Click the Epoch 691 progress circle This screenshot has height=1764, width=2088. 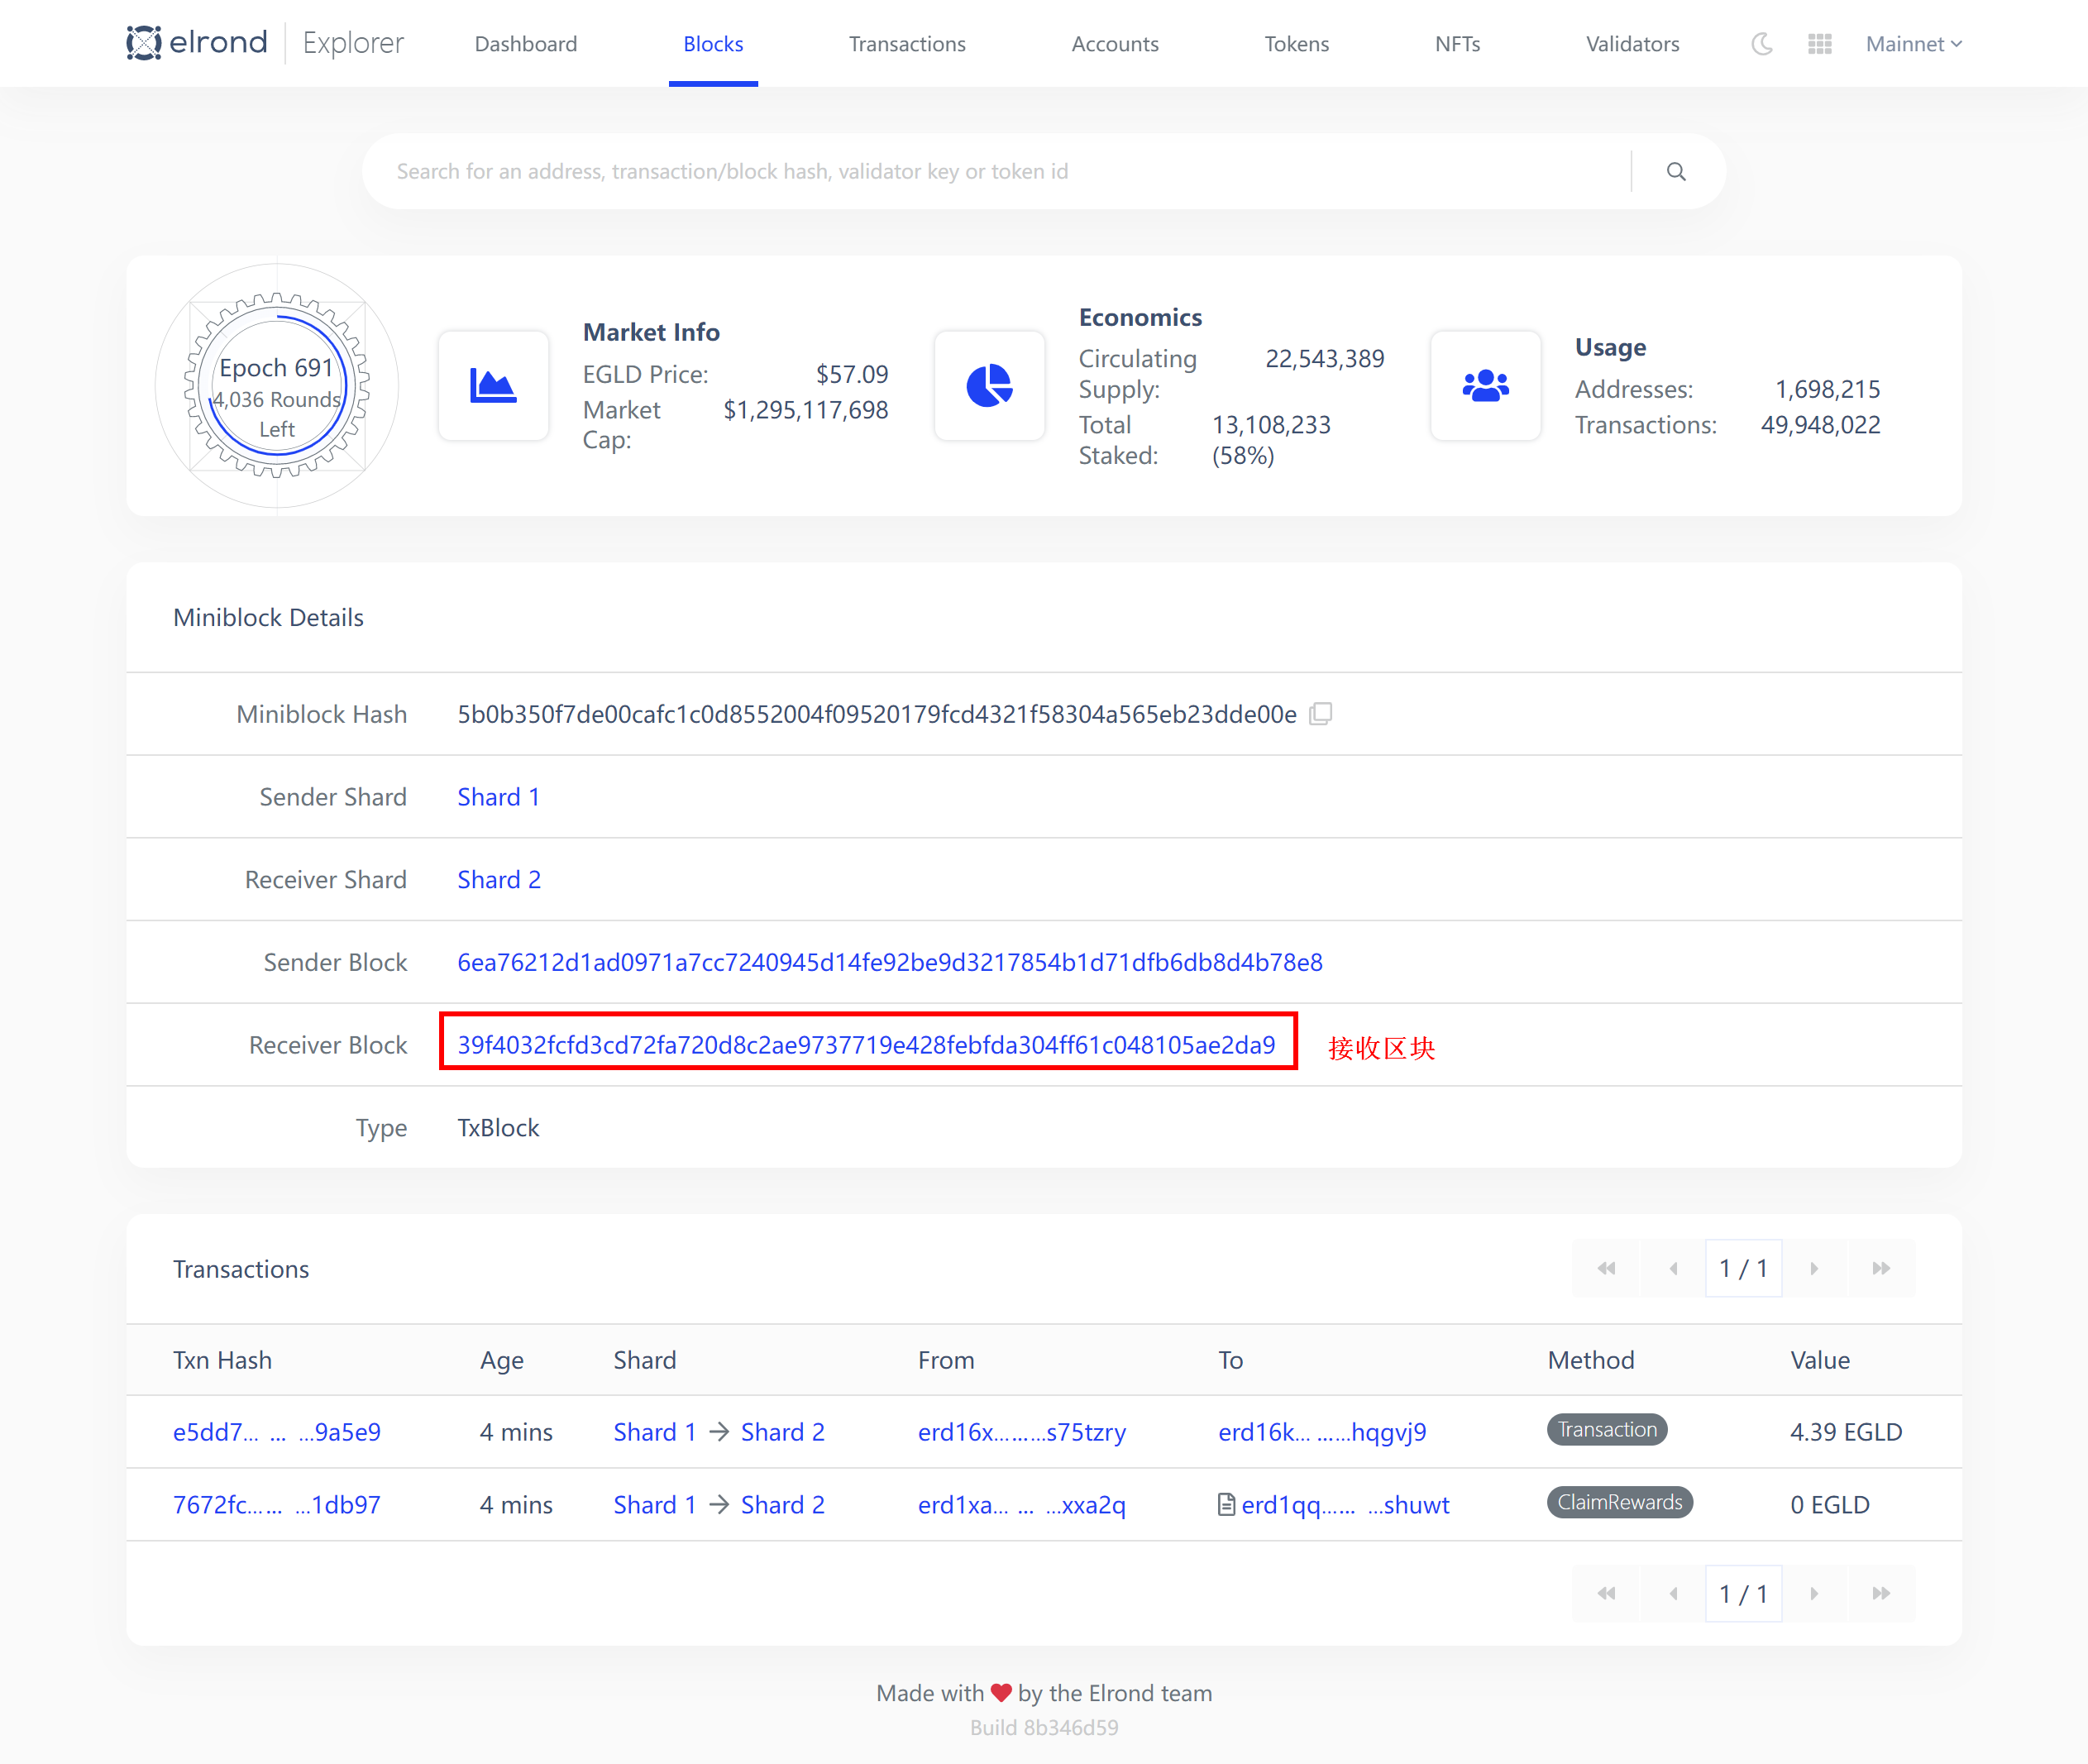[277, 386]
